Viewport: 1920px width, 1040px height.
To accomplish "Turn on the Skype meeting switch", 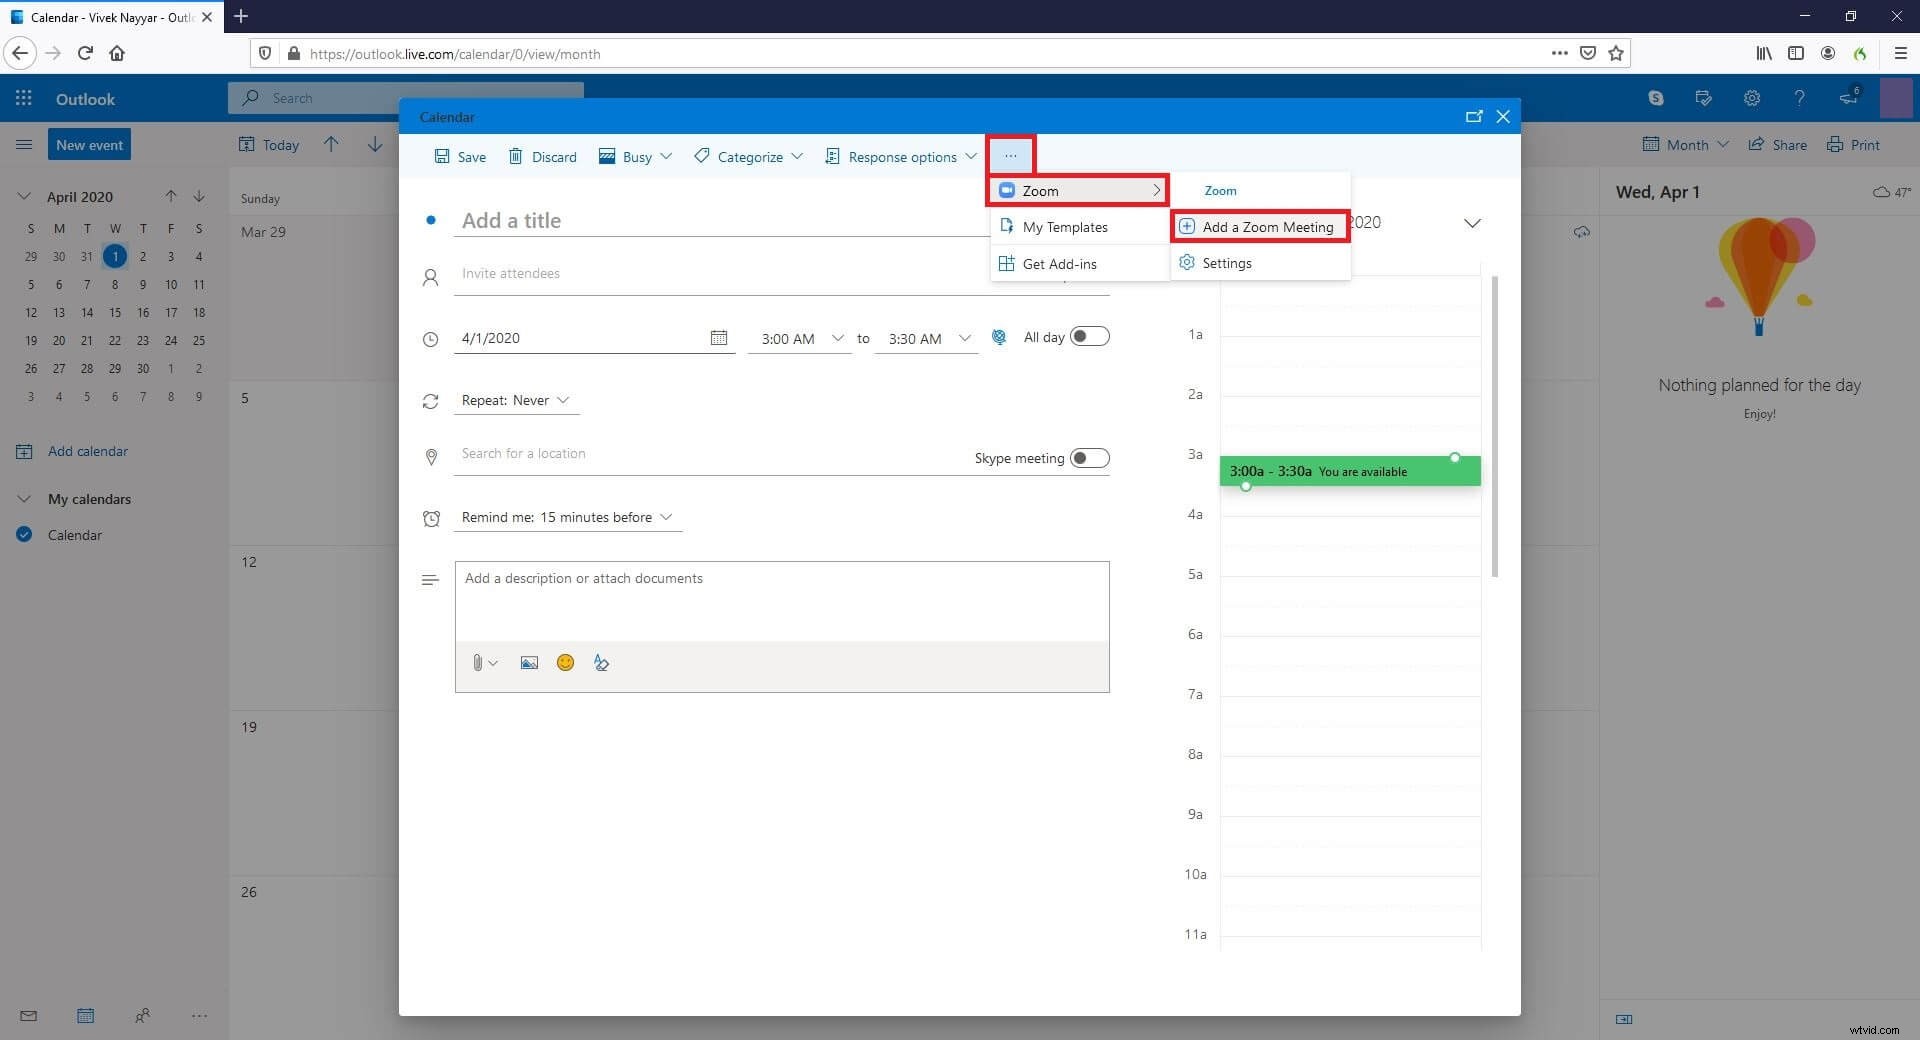I will [1090, 457].
